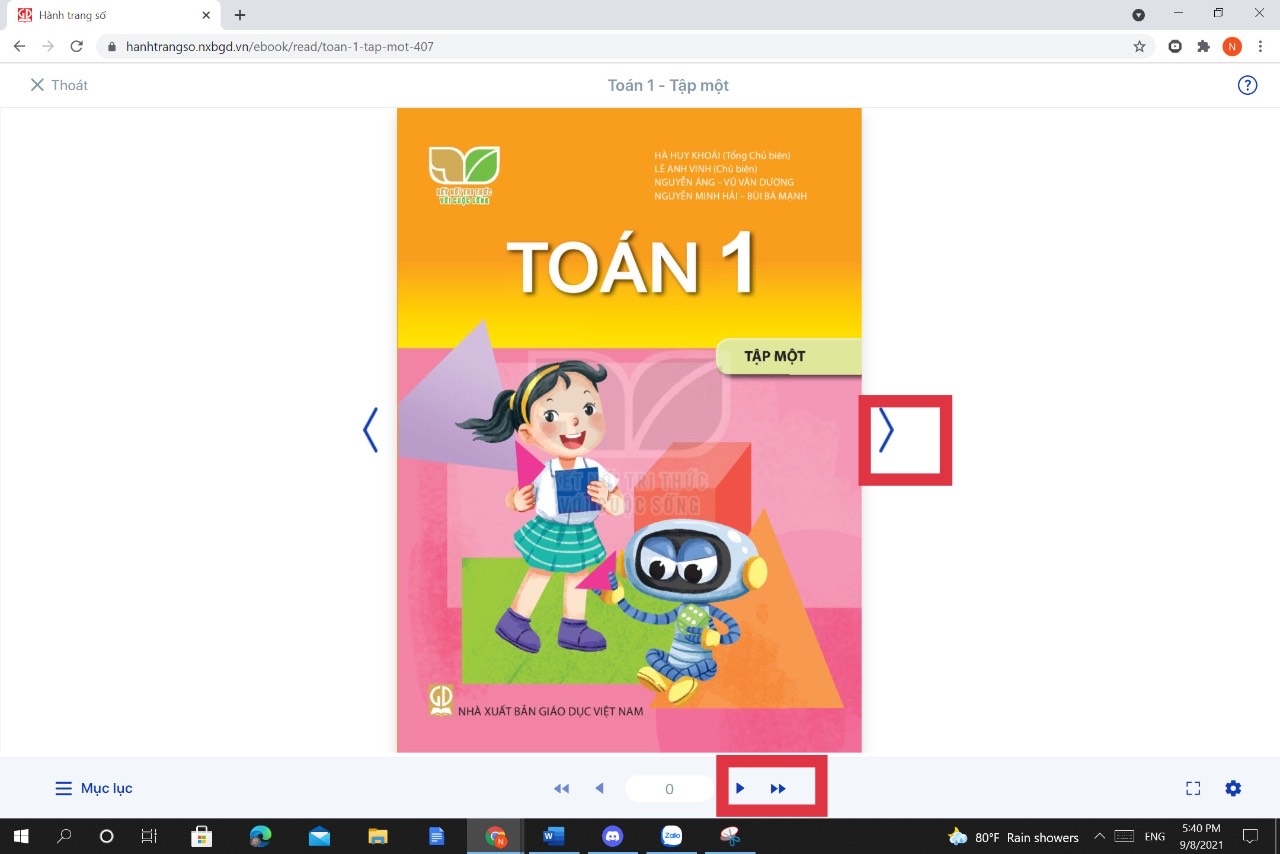1280x854 pixels.
Task: Click the Toán 1 book cover page
Action: tap(629, 430)
